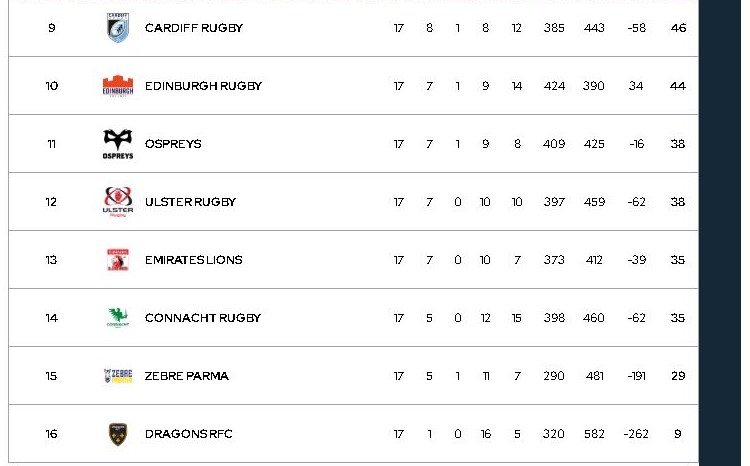Image resolution: width=750 pixels, height=466 pixels.
Task: Open the Emirates Lions logo
Action: coord(118,260)
